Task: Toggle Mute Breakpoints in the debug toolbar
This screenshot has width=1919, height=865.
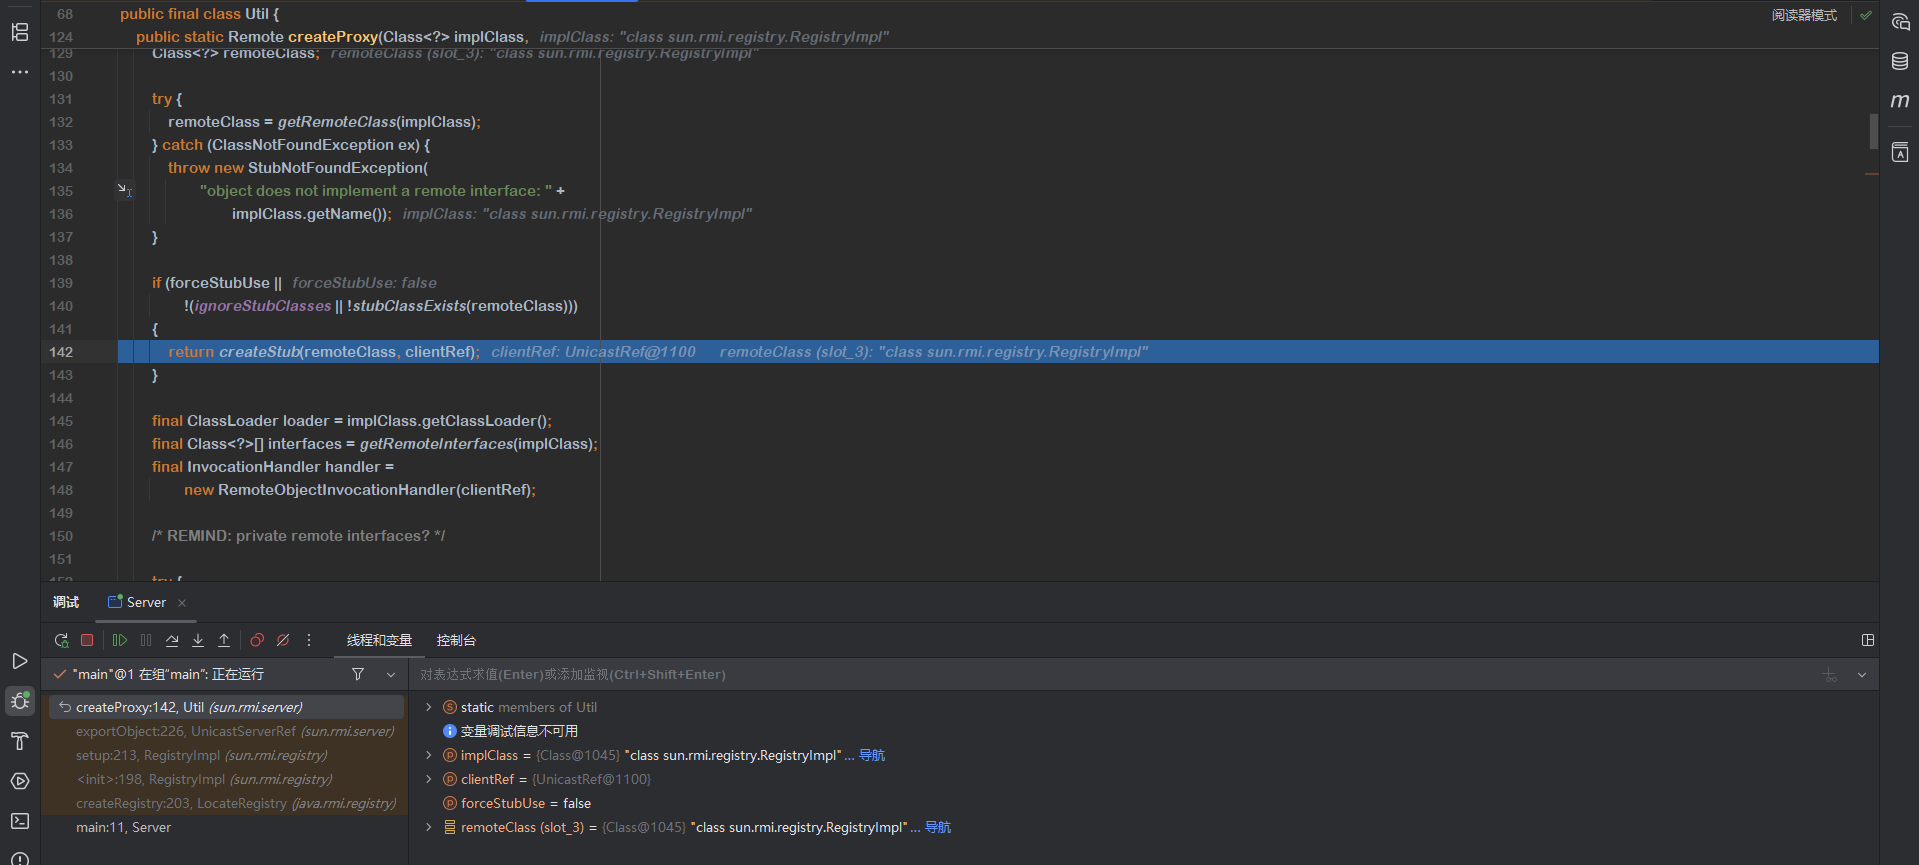Action: coord(283,640)
